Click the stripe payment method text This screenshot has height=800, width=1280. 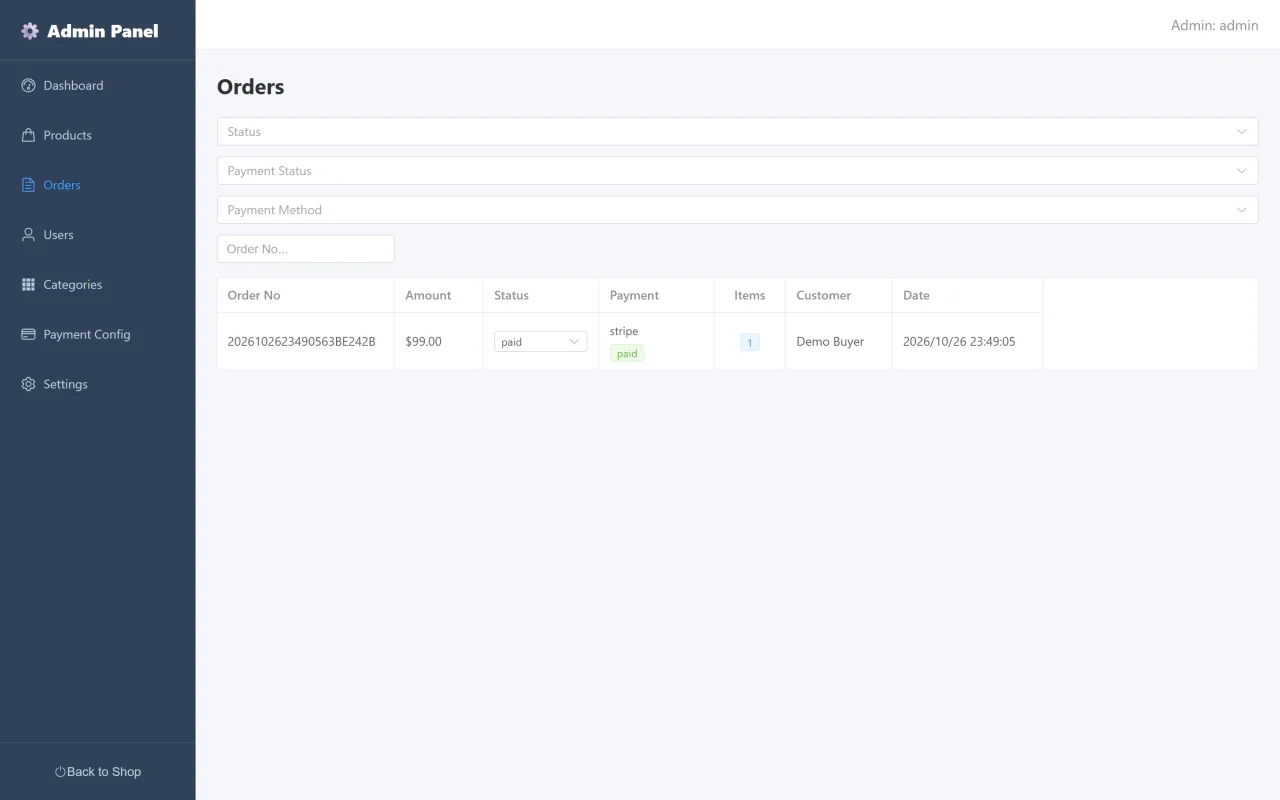(x=624, y=331)
